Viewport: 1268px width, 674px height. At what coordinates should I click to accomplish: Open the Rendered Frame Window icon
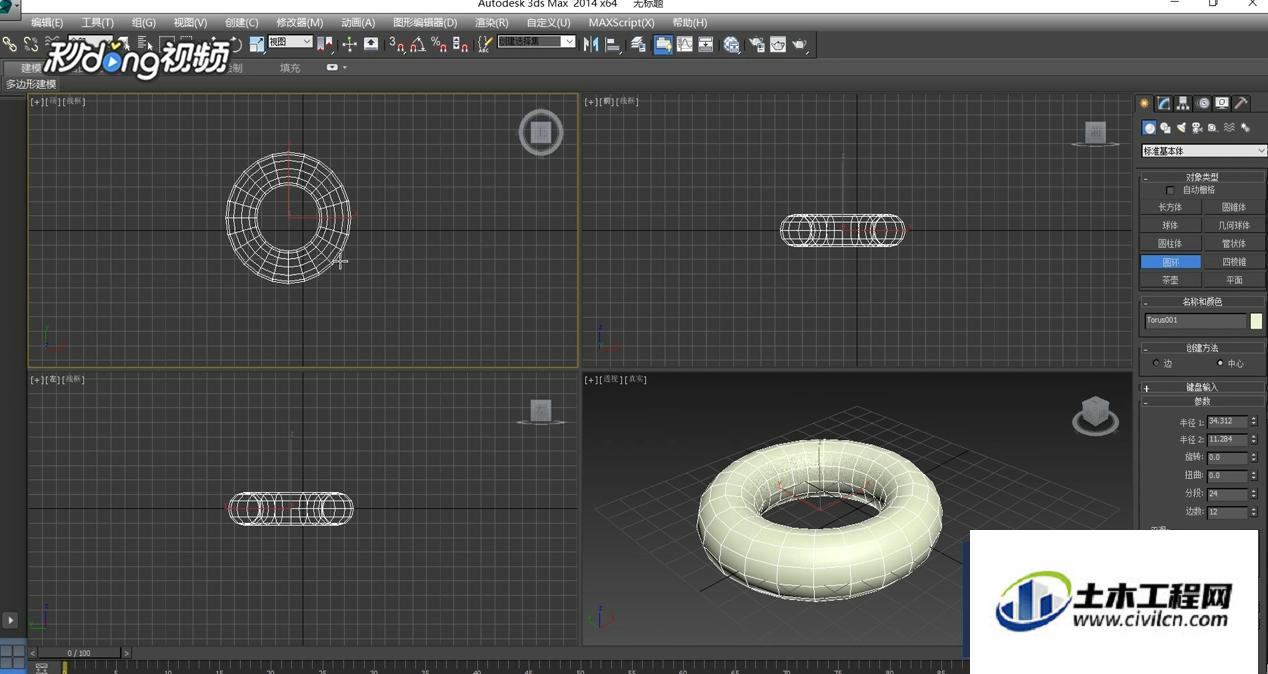pos(777,44)
